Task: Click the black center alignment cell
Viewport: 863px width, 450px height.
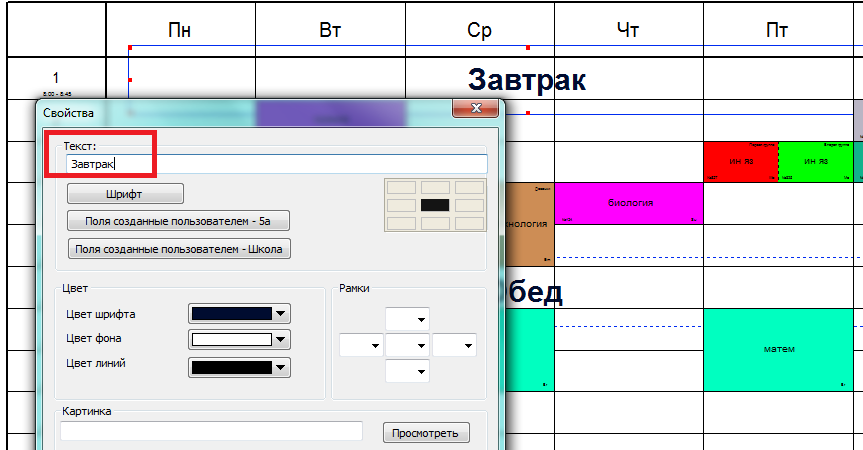Action: [435, 204]
